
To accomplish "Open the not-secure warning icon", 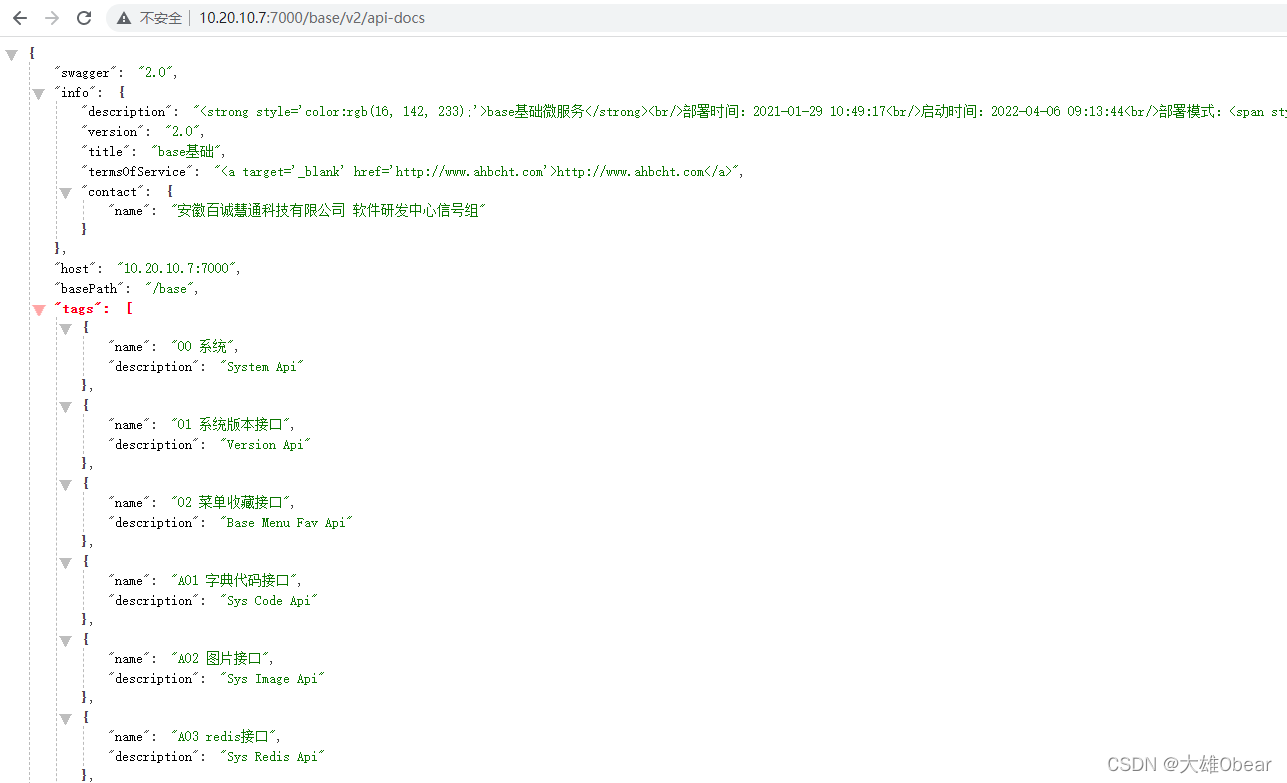I will tap(124, 18).
